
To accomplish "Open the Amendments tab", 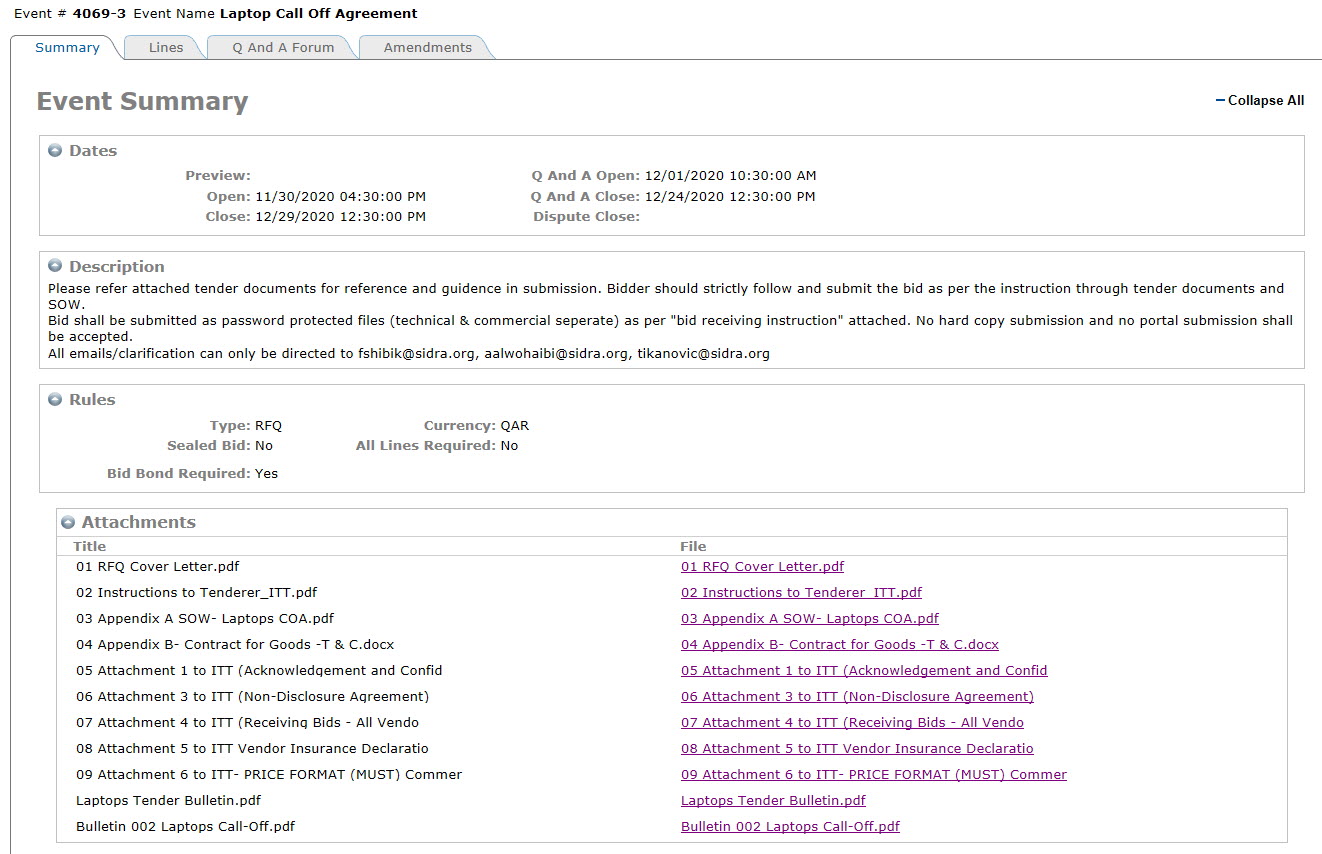I will [427, 47].
